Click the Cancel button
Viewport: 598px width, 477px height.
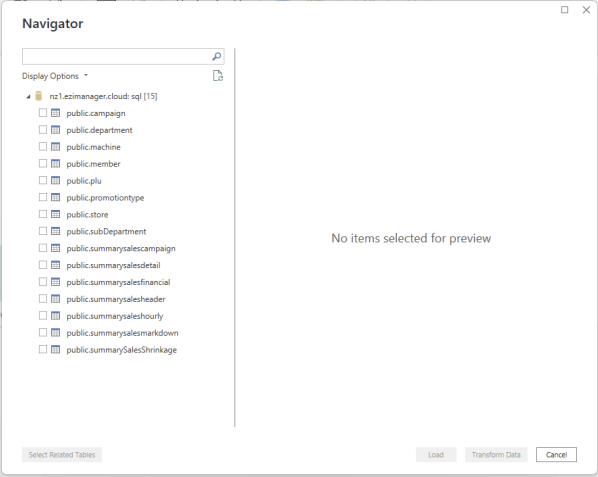point(556,455)
